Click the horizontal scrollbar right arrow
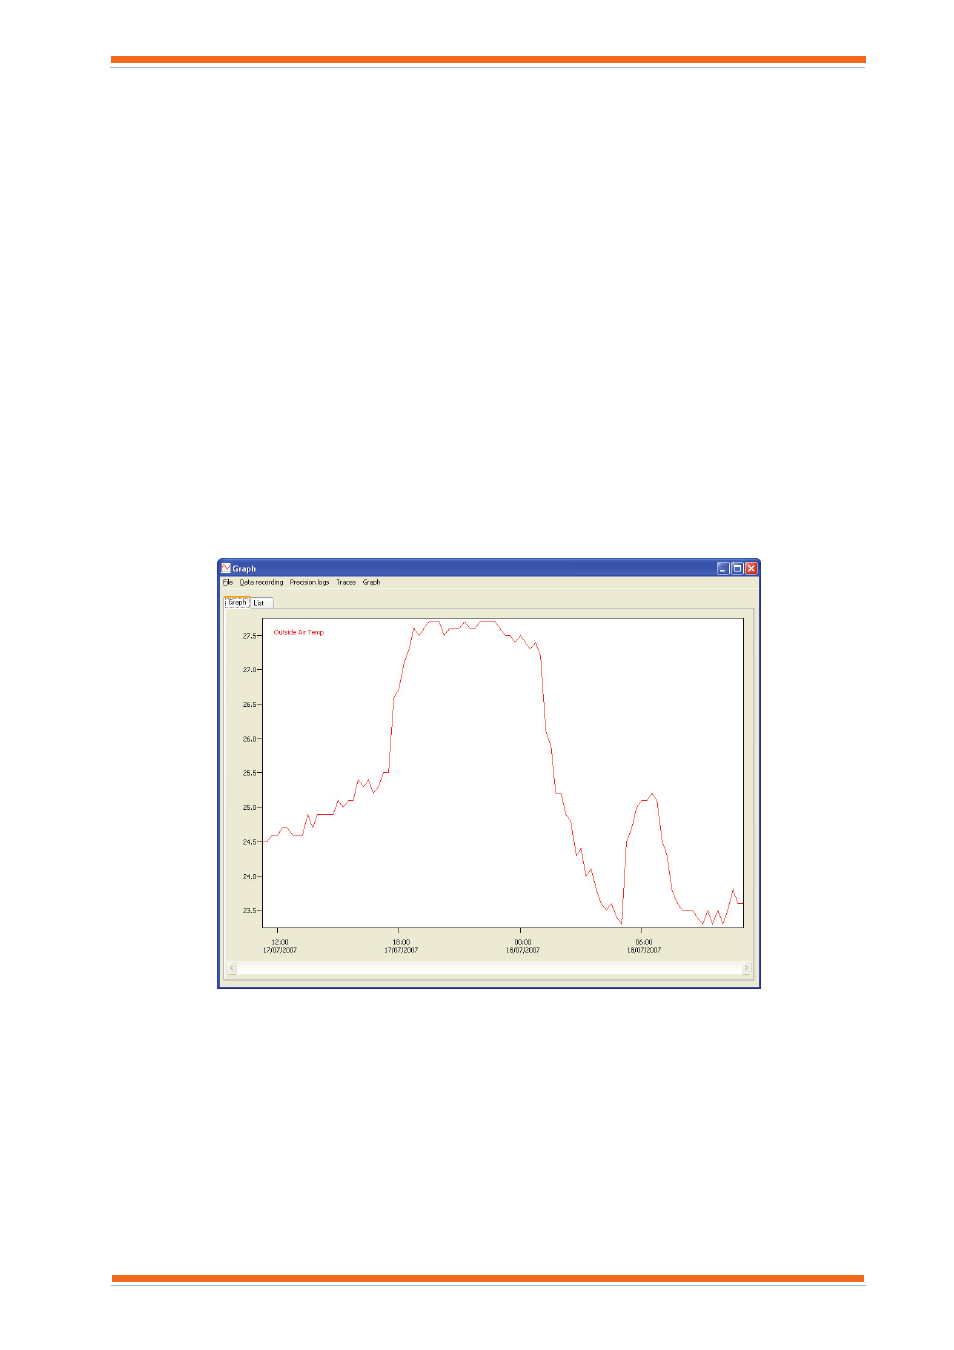 pyautogui.click(x=746, y=968)
